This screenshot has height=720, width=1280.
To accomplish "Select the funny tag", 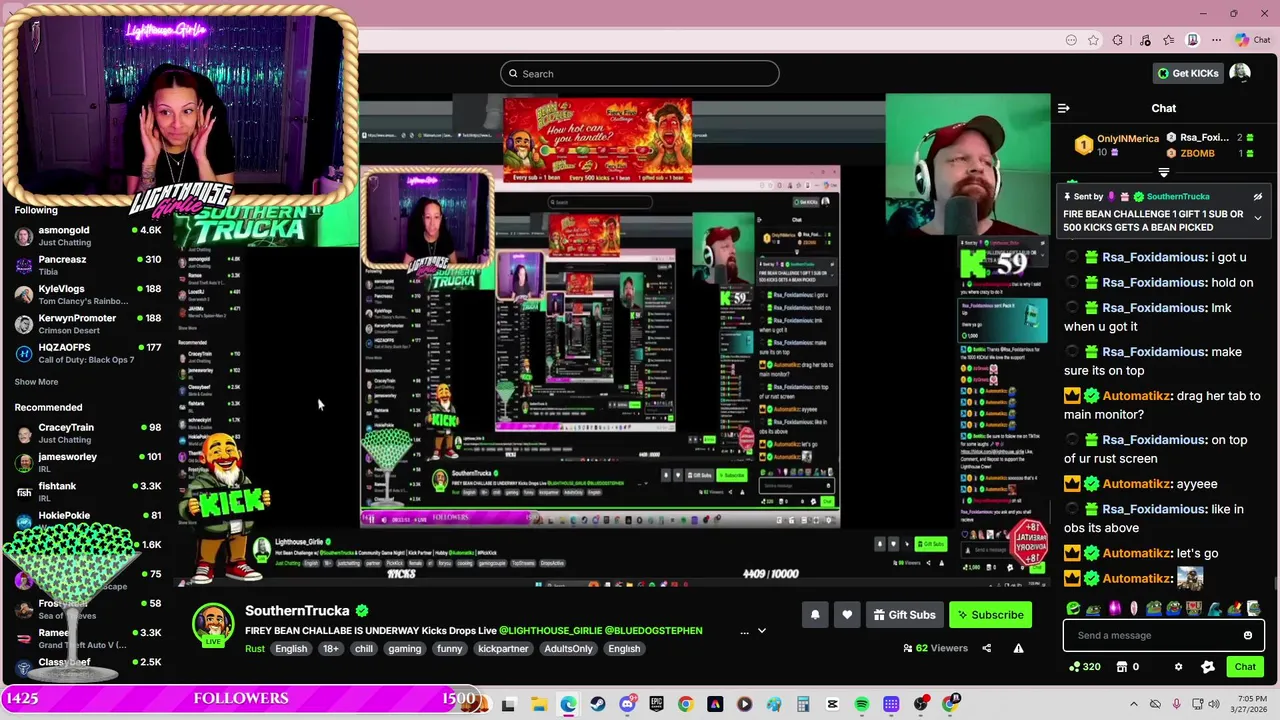I will [450, 649].
